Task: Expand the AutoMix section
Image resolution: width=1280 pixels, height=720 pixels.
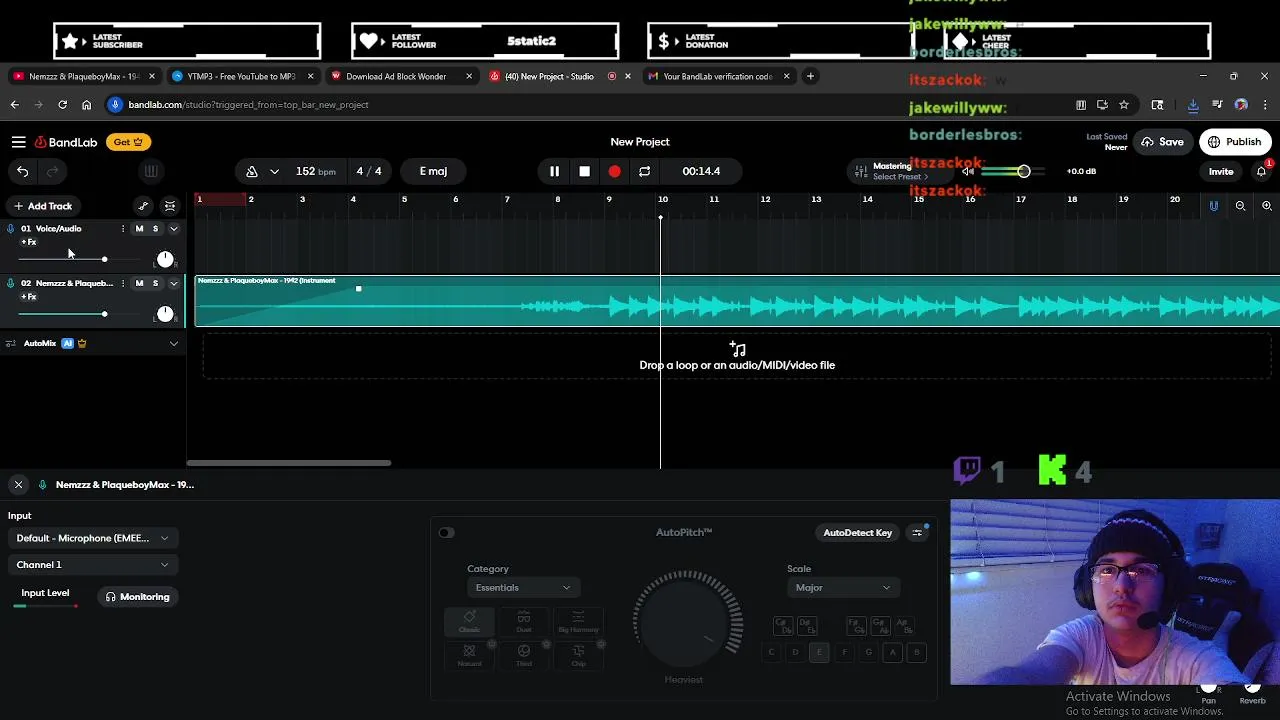Action: 173,343
